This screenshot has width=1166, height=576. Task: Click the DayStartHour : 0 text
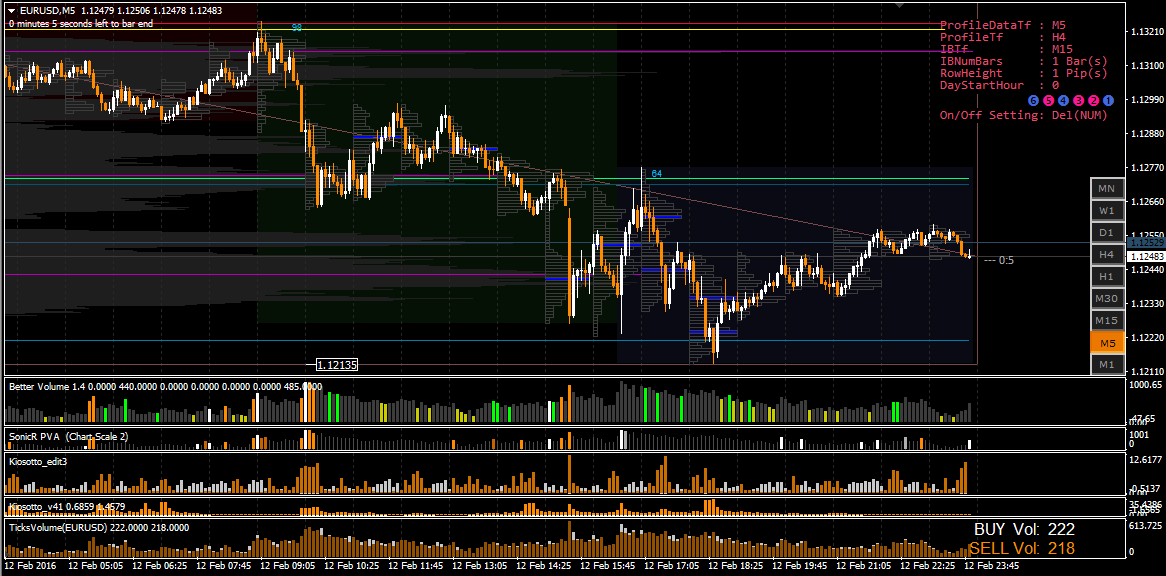[x=999, y=85]
